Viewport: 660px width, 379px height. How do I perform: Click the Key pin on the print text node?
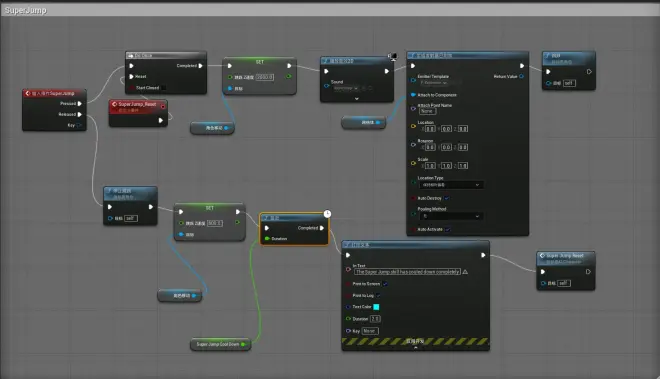(348, 331)
